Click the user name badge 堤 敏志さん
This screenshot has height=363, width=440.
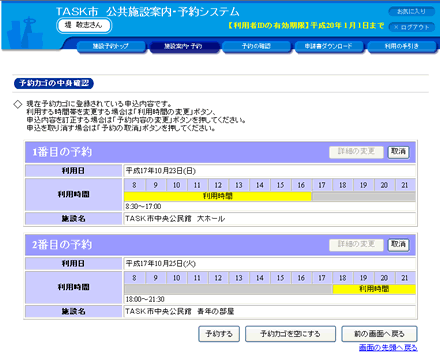pyautogui.click(x=84, y=25)
